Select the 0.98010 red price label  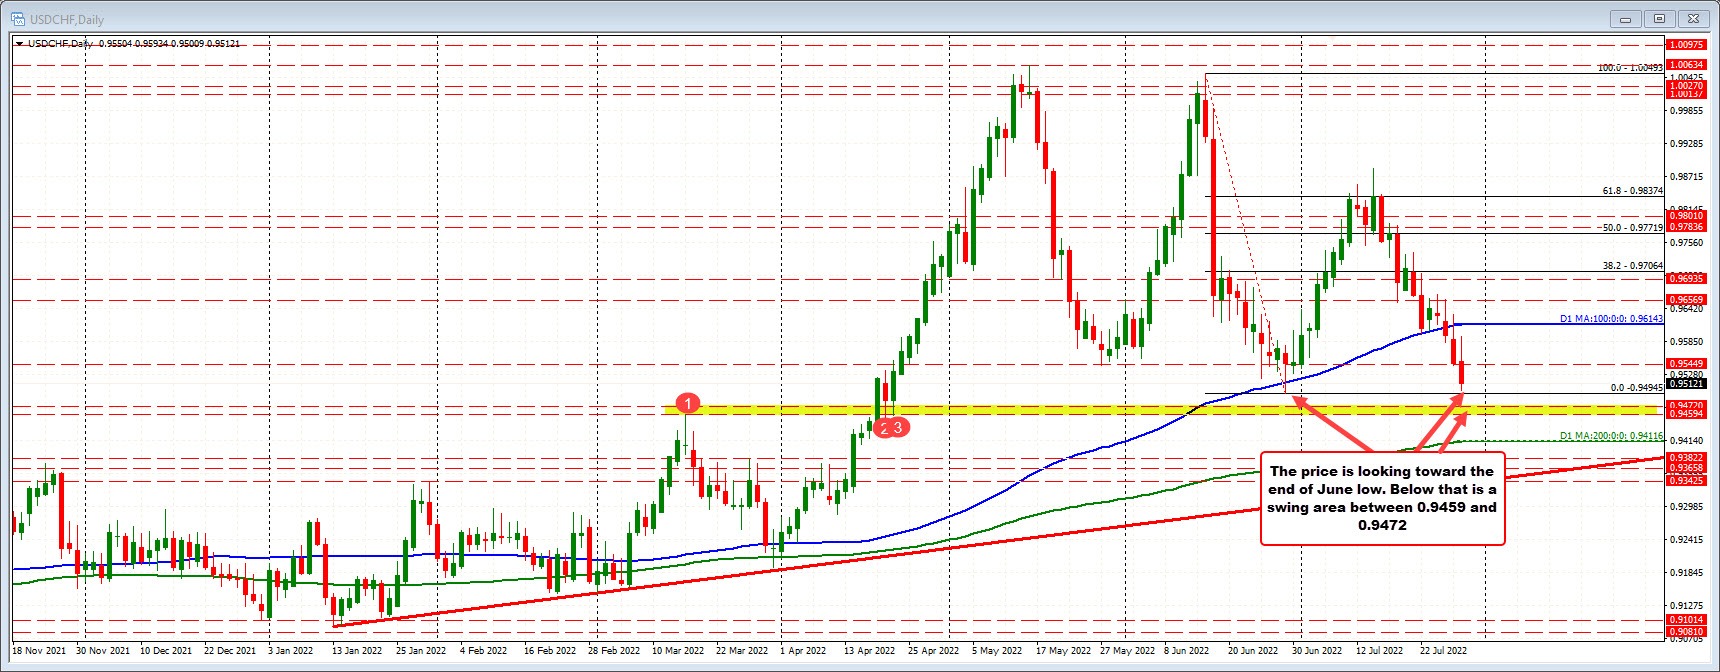pyautogui.click(x=1685, y=216)
